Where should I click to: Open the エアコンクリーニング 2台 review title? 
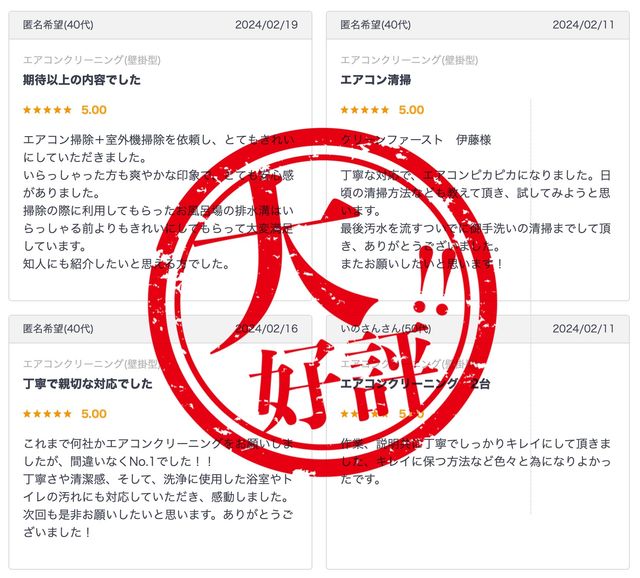tap(415, 384)
